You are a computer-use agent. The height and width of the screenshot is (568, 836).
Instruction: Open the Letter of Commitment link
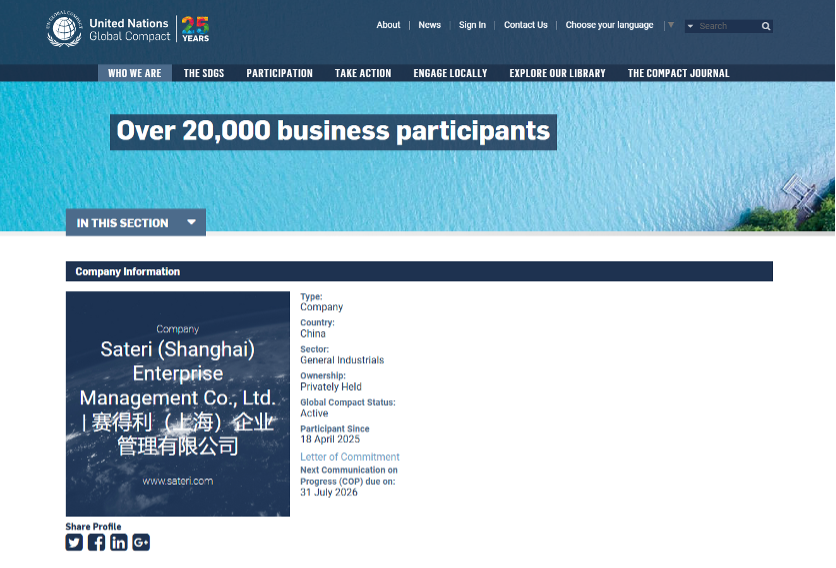350,457
